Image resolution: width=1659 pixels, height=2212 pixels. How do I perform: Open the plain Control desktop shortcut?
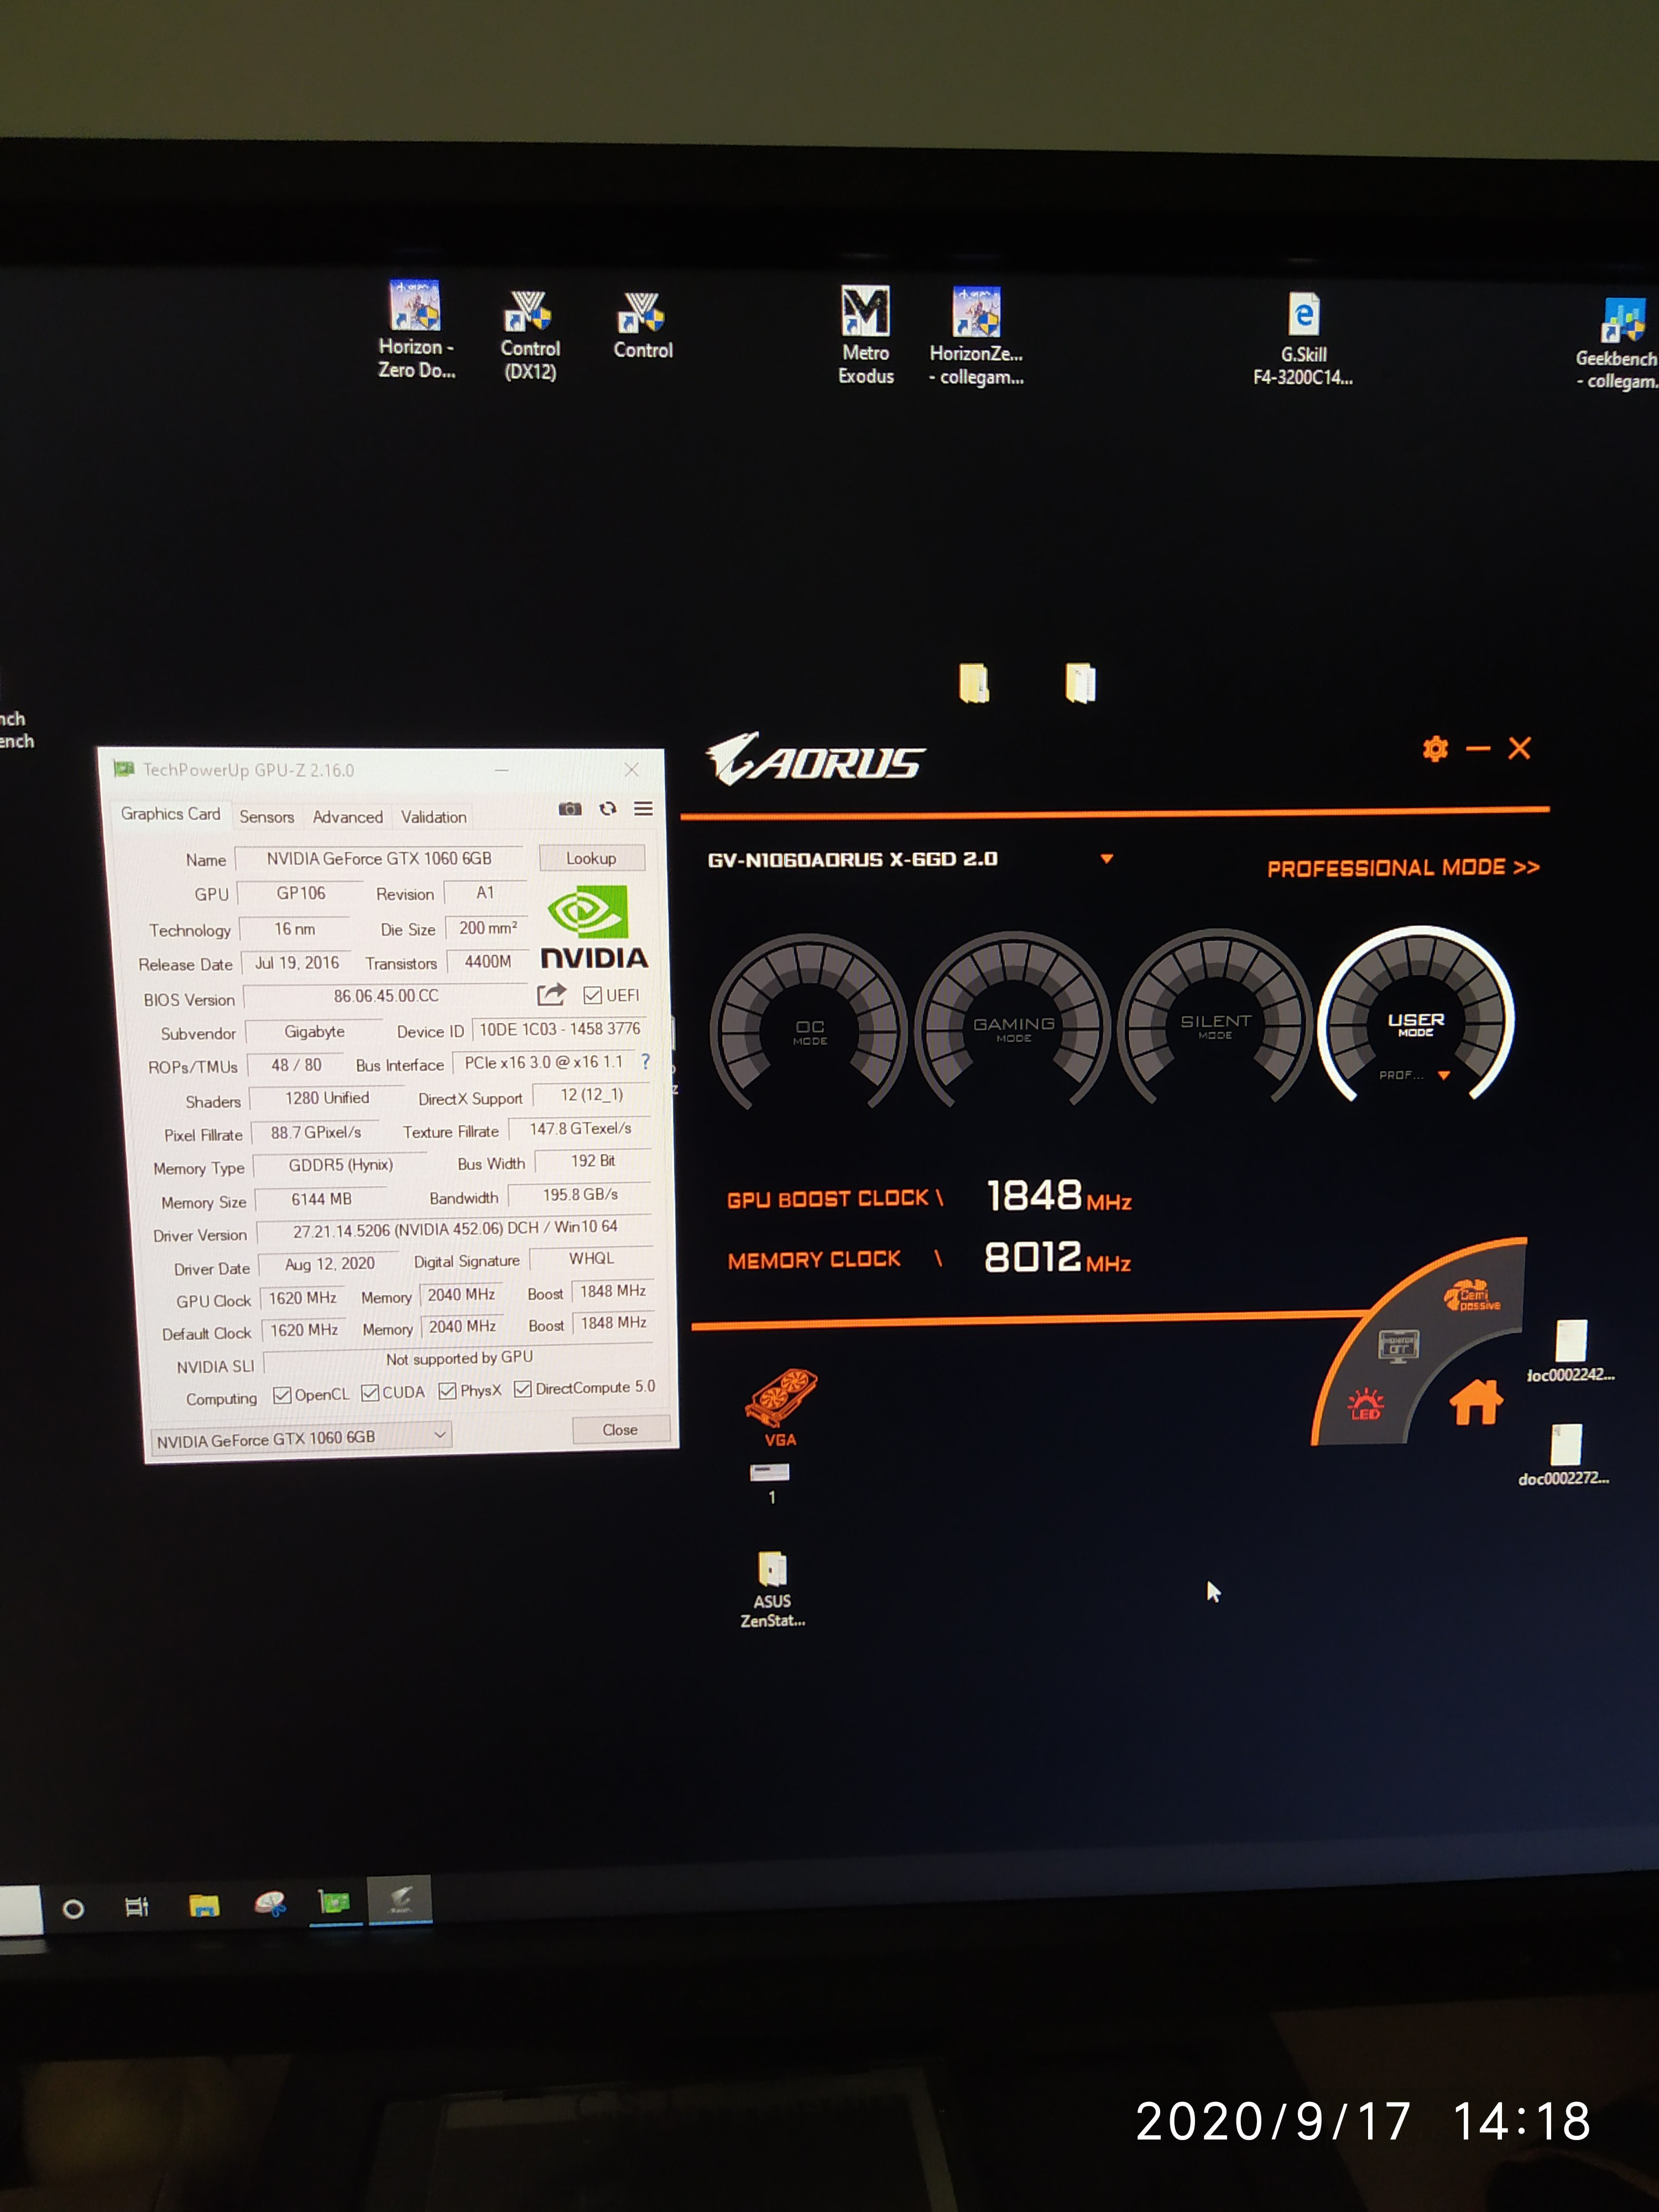click(x=642, y=326)
